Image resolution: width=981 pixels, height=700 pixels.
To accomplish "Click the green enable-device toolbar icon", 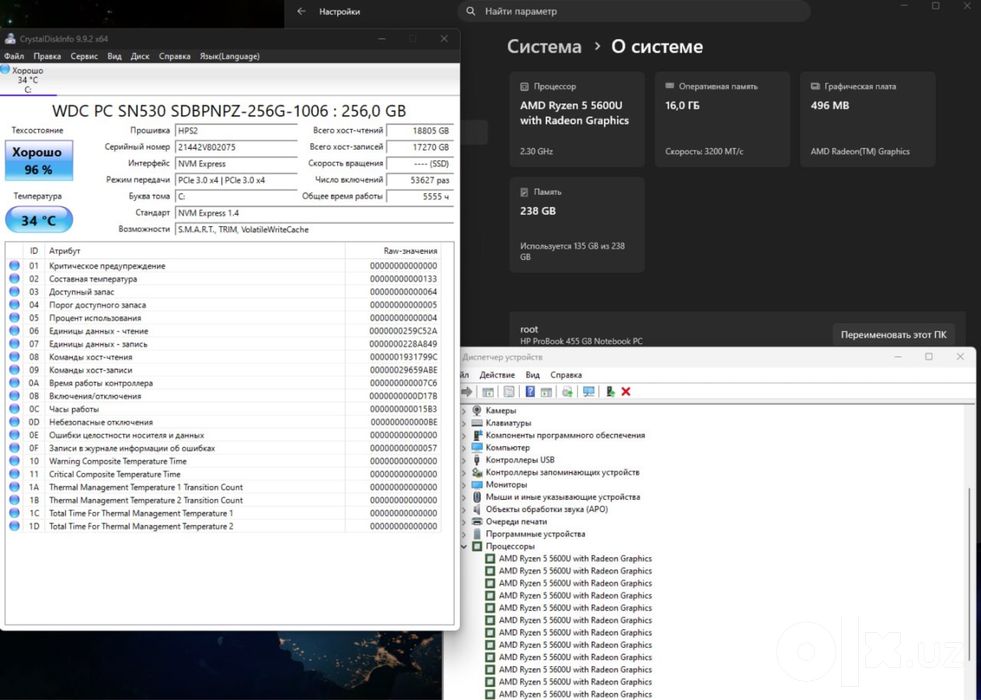I will 610,392.
